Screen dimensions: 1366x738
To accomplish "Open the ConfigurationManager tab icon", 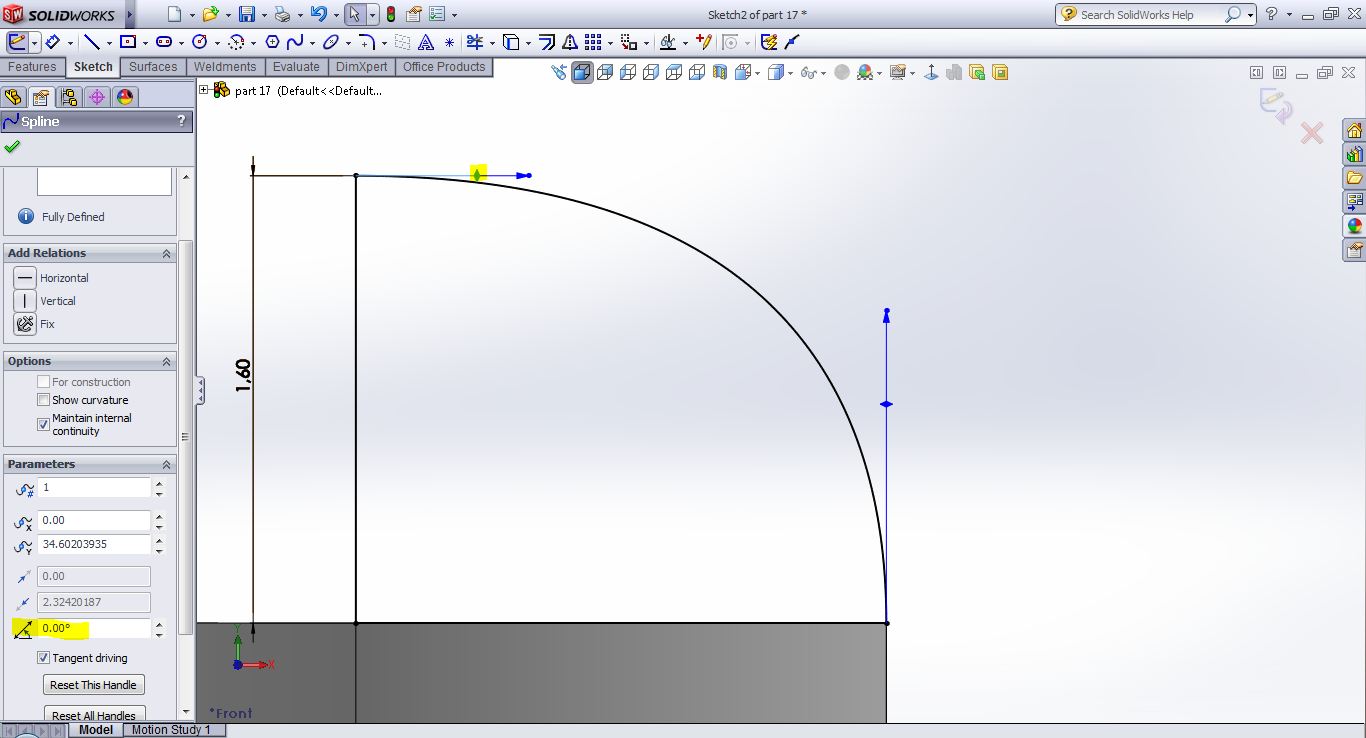I will pyautogui.click(x=68, y=97).
